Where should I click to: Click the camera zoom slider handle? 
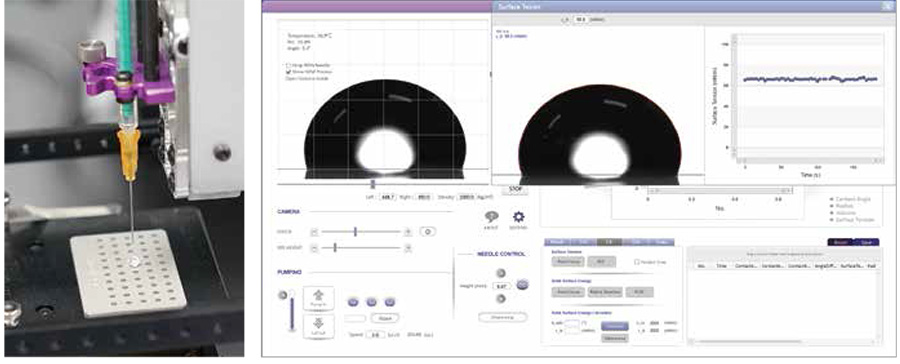coord(355,232)
